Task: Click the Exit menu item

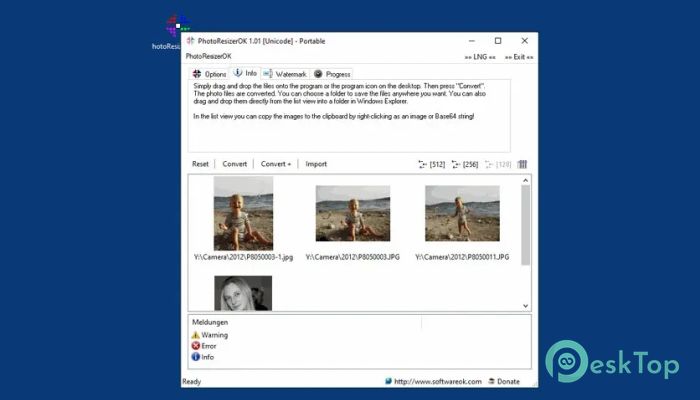Action: (519, 57)
